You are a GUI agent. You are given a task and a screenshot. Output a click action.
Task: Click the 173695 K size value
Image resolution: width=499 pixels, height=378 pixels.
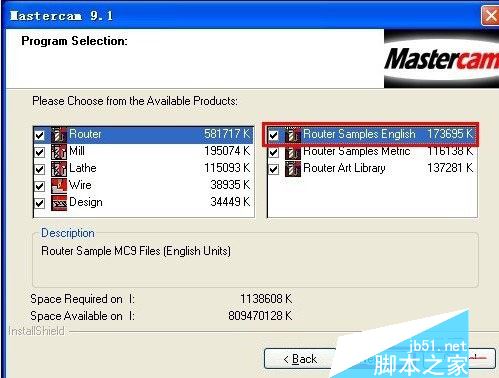coord(450,134)
